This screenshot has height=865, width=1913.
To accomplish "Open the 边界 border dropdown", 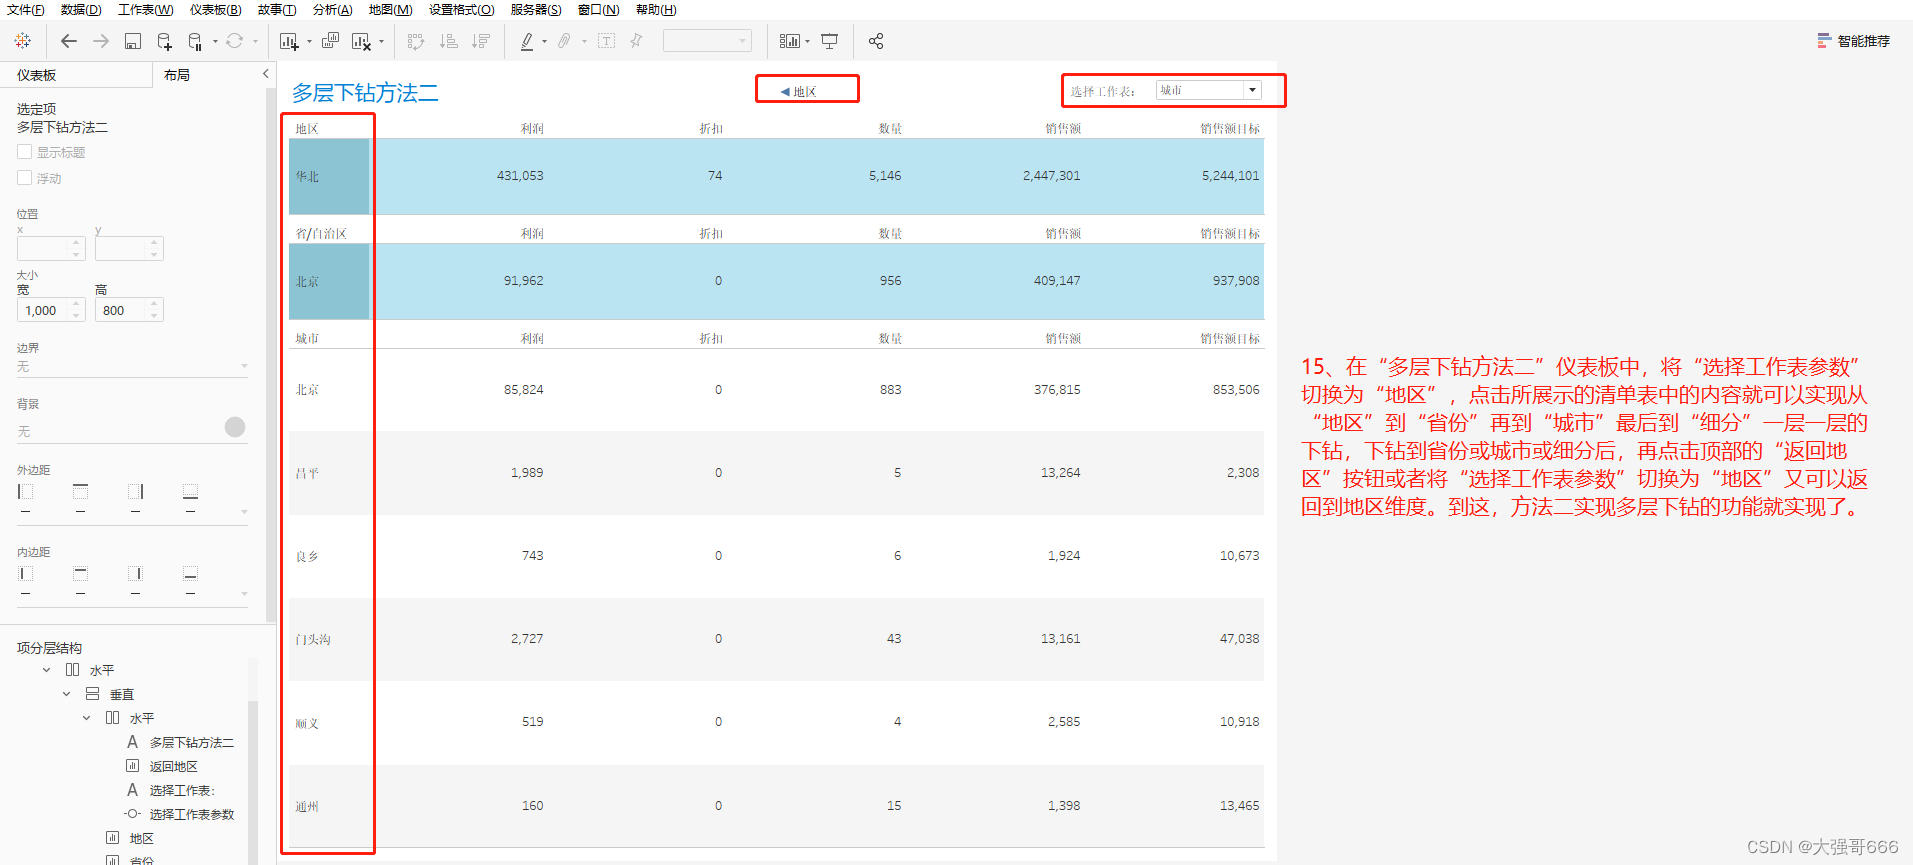I will click(132, 367).
